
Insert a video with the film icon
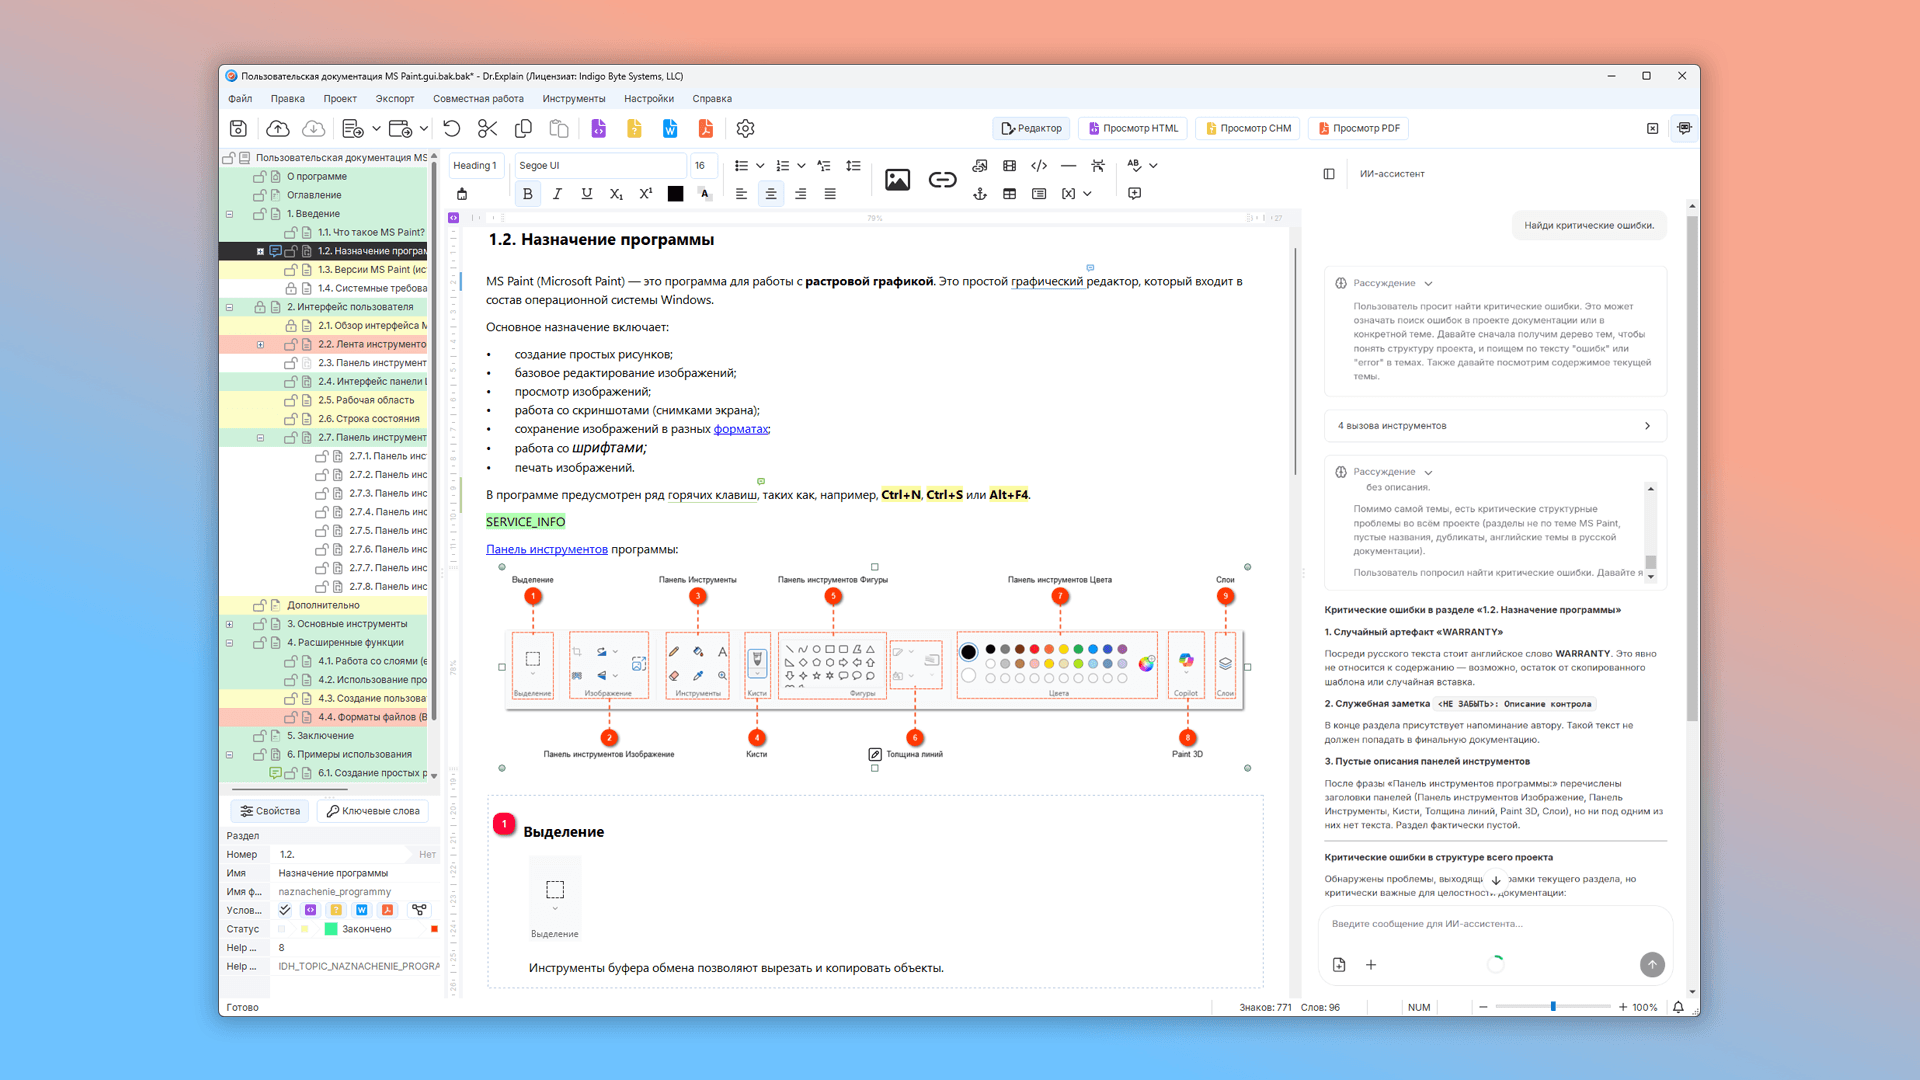point(1010,166)
